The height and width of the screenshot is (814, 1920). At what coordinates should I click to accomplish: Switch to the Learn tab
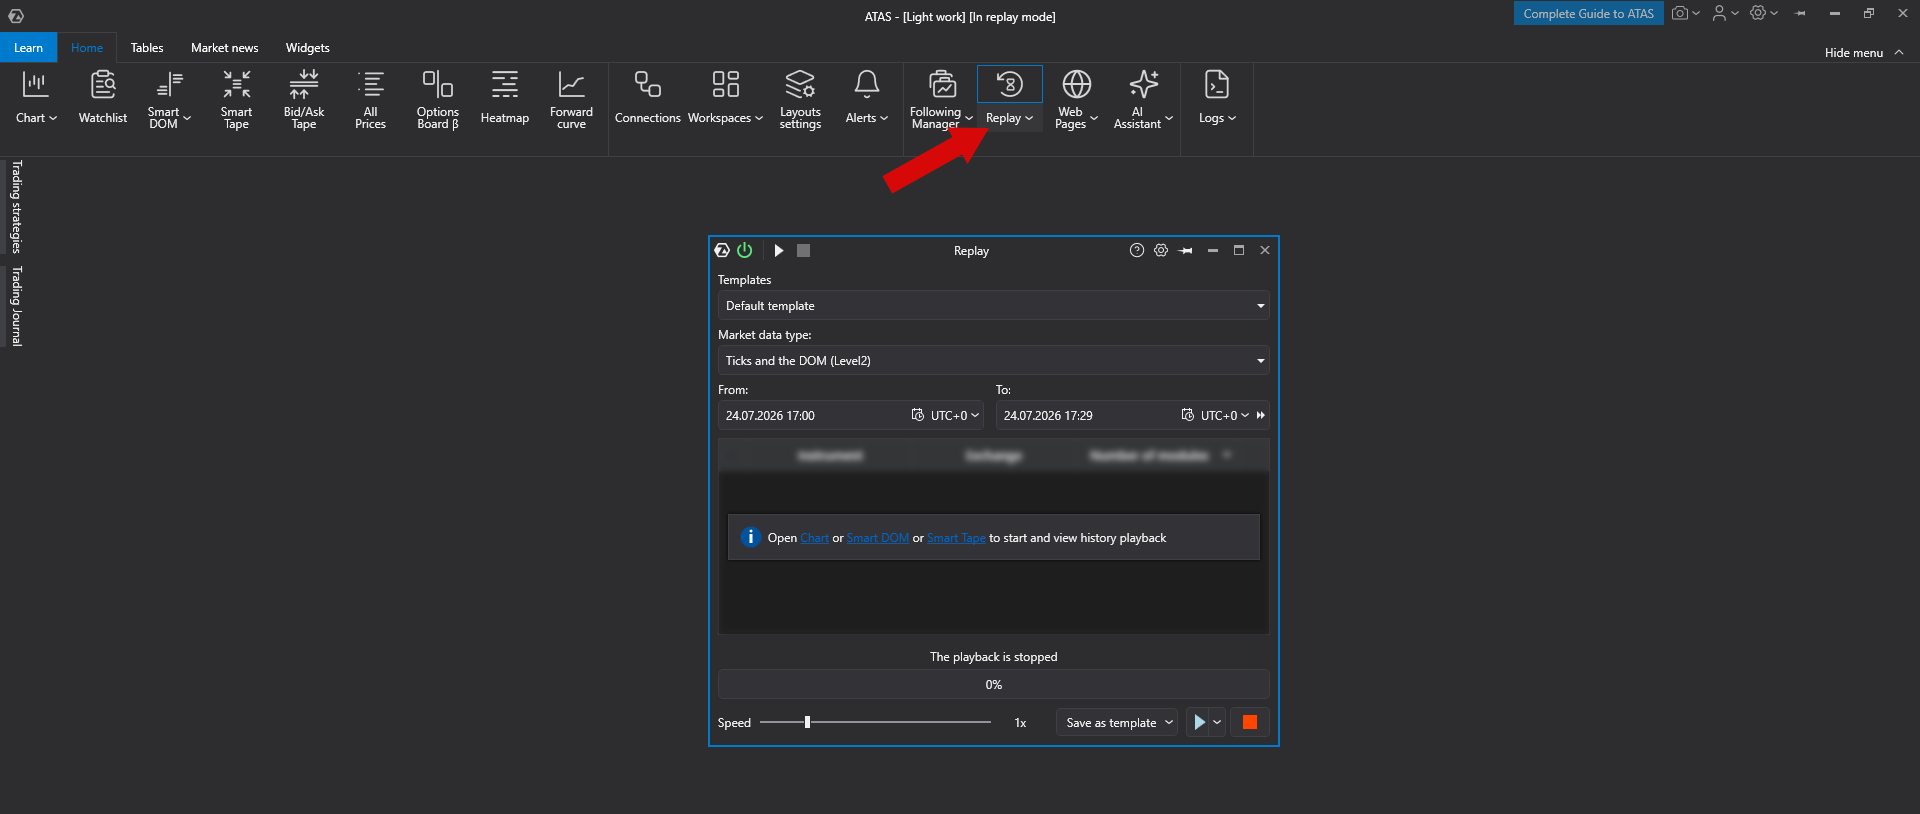pyautogui.click(x=28, y=48)
